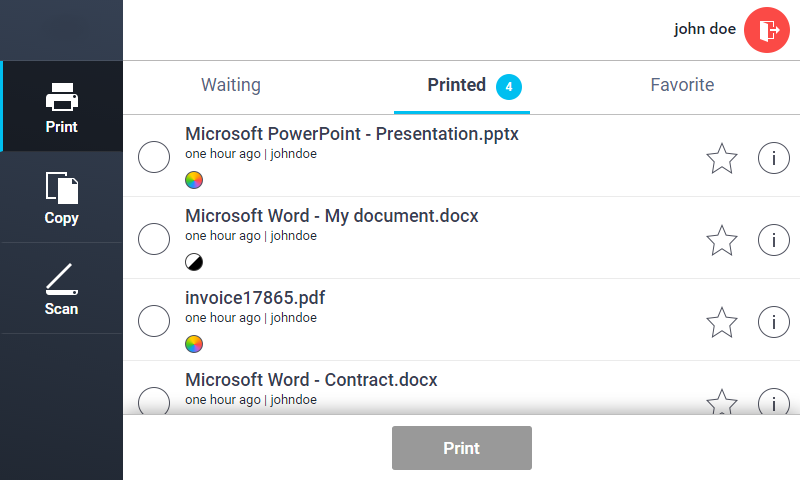Open the Print section in the sidebar
This screenshot has height=480, width=800.
click(x=62, y=106)
